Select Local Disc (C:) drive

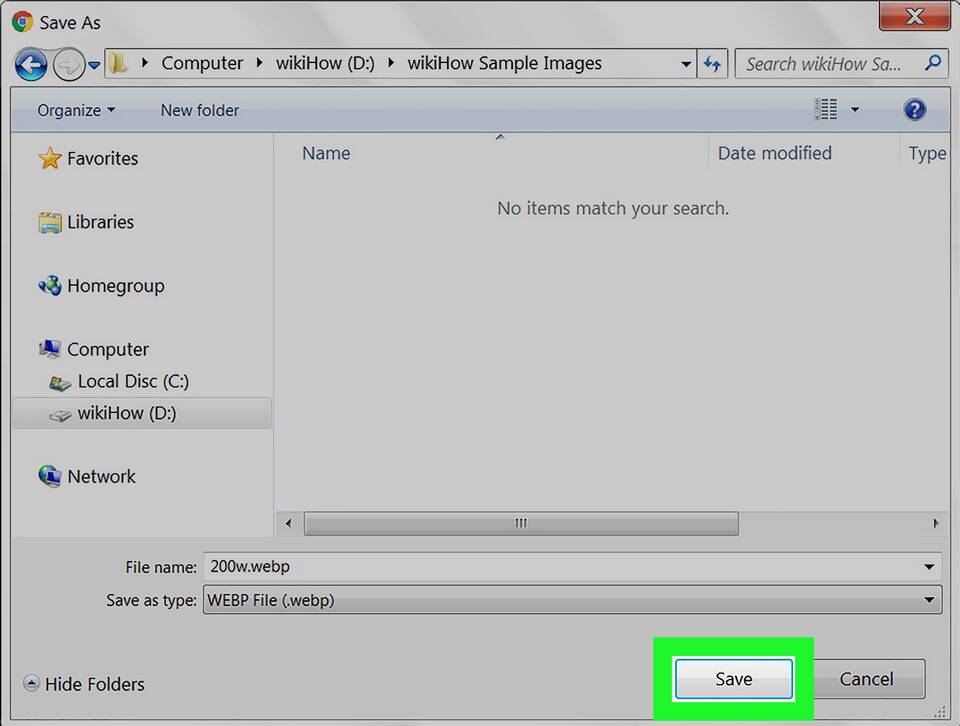pyautogui.click(x=133, y=381)
